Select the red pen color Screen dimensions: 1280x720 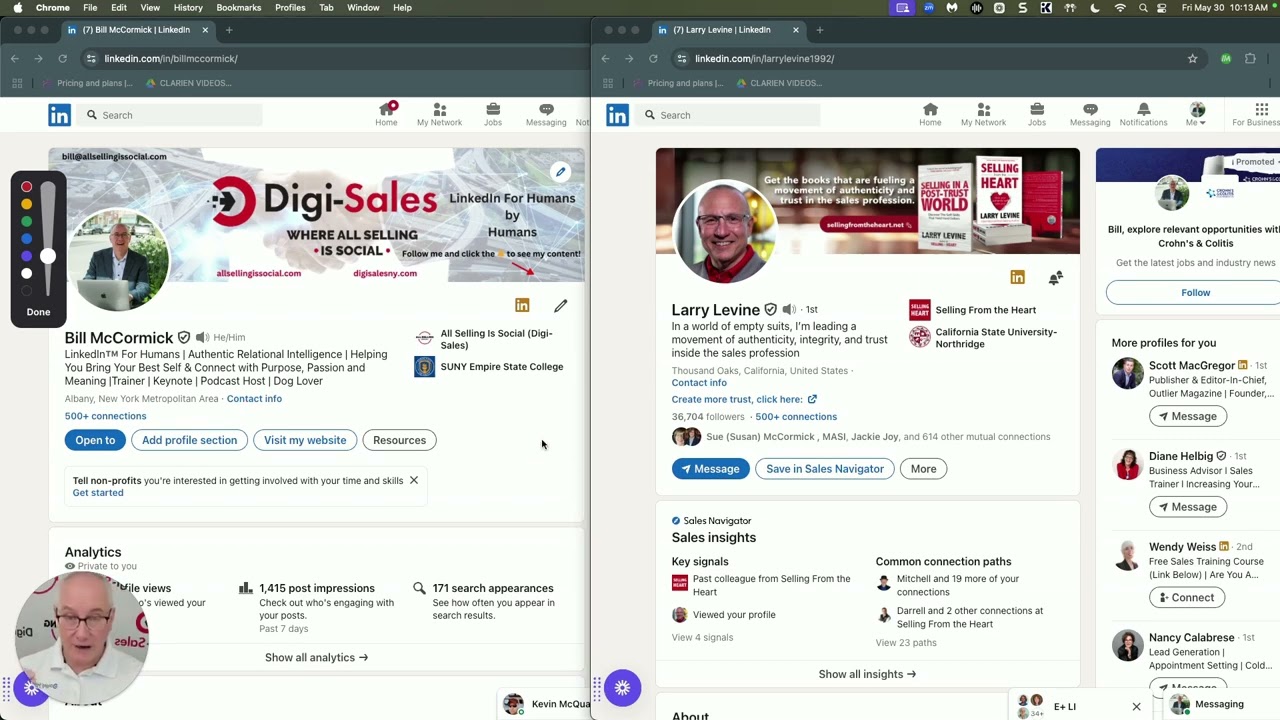(x=27, y=187)
